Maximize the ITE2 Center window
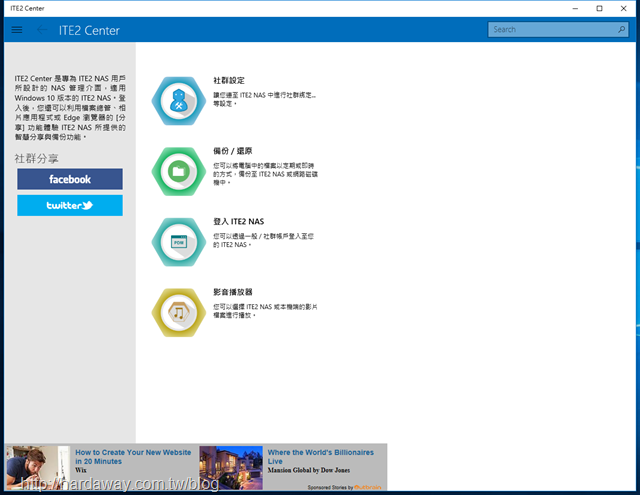The width and height of the screenshot is (640, 495). (x=599, y=8)
